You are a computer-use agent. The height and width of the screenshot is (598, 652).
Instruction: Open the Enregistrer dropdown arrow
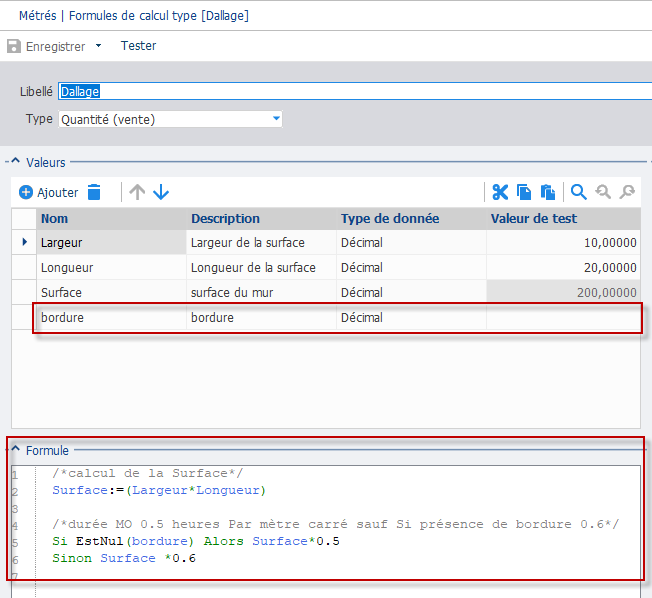pyautogui.click(x=99, y=46)
